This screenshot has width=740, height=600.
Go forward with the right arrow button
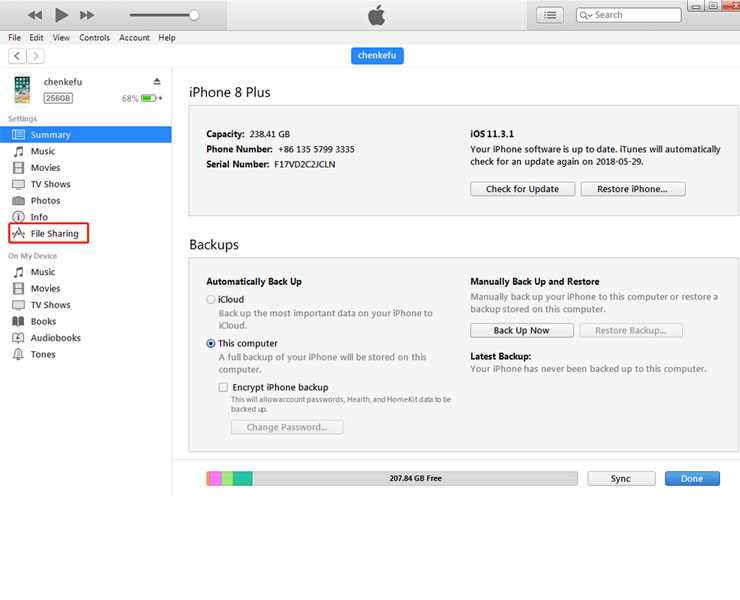click(x=35, y=56)
